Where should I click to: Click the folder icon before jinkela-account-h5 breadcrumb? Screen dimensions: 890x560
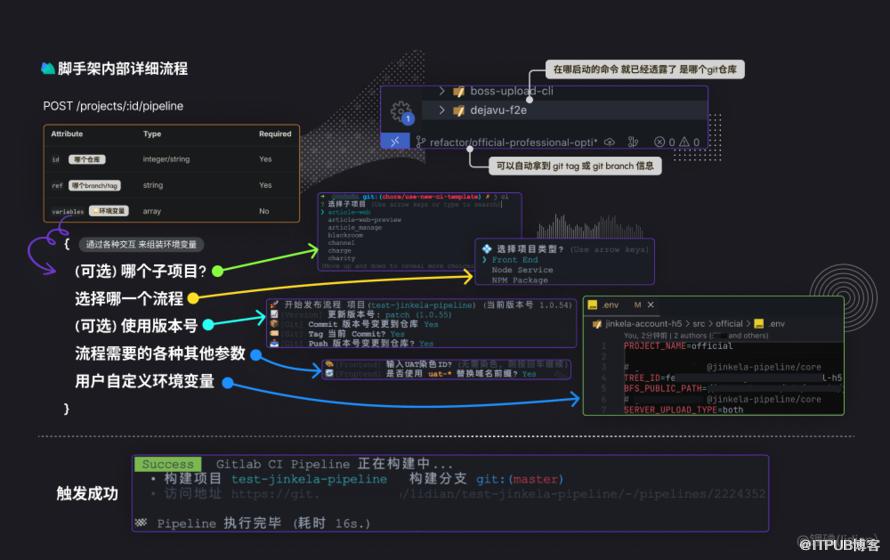[597, 324]
